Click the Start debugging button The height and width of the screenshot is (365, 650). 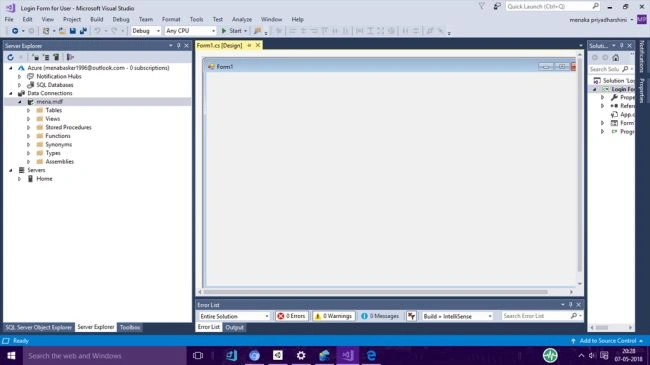[234, 31]
